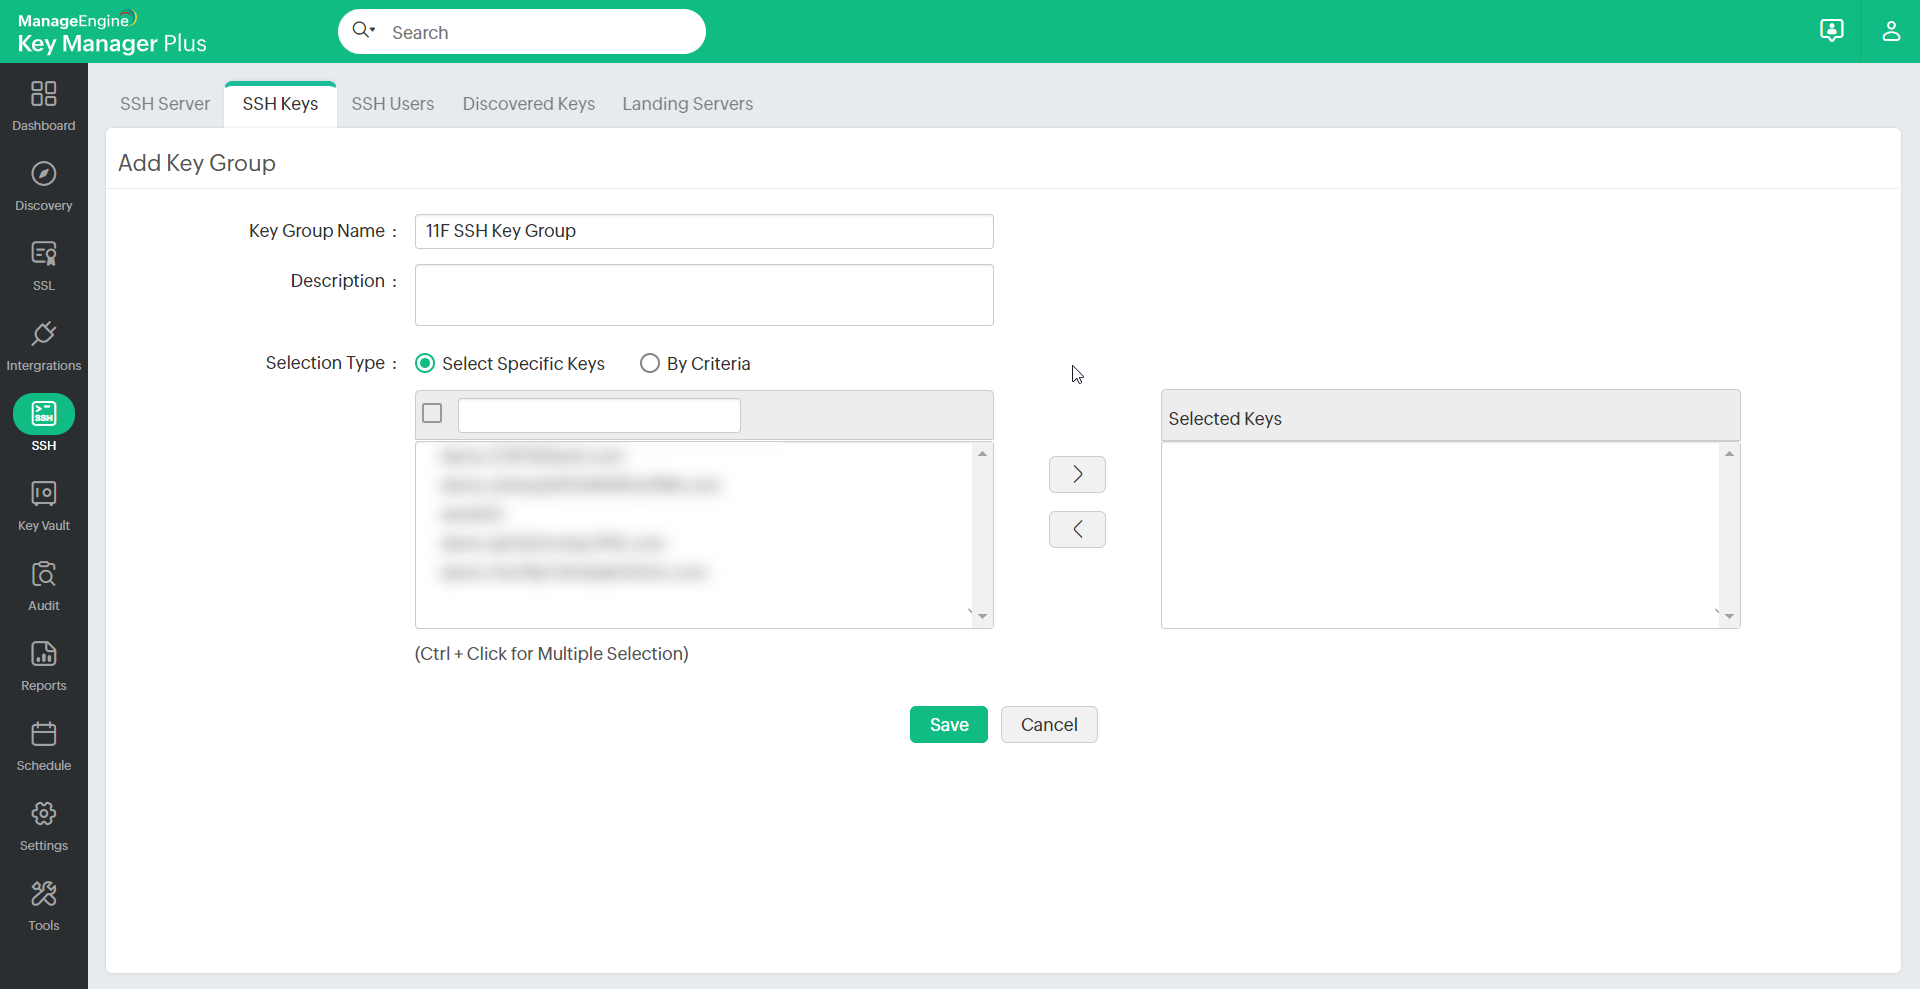Open the SSL section icon
The height and width of the screenshot is (989, 1920).
point(44,254)
